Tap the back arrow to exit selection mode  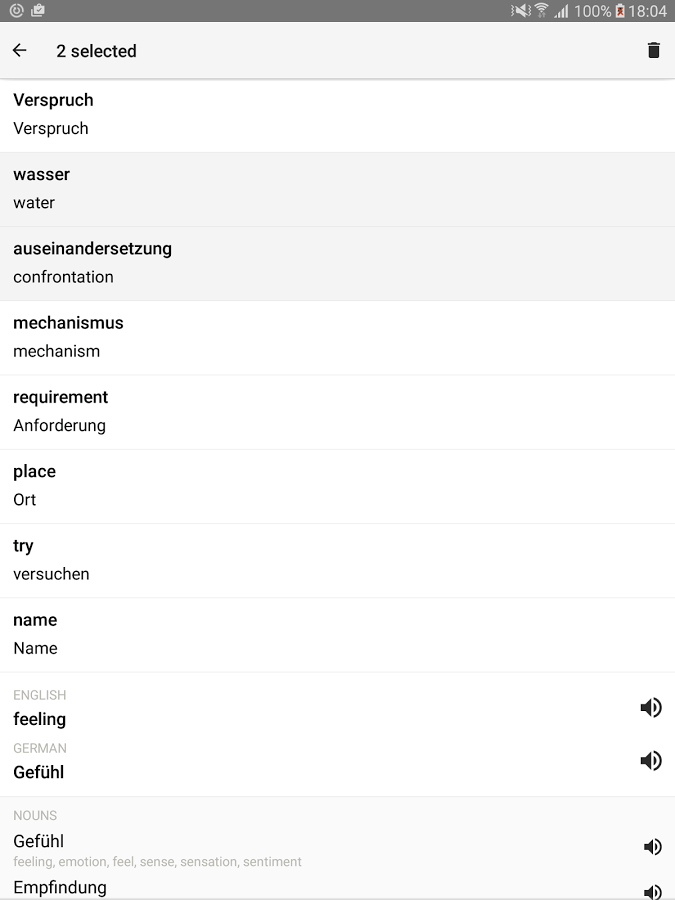[x=19, y=50]
